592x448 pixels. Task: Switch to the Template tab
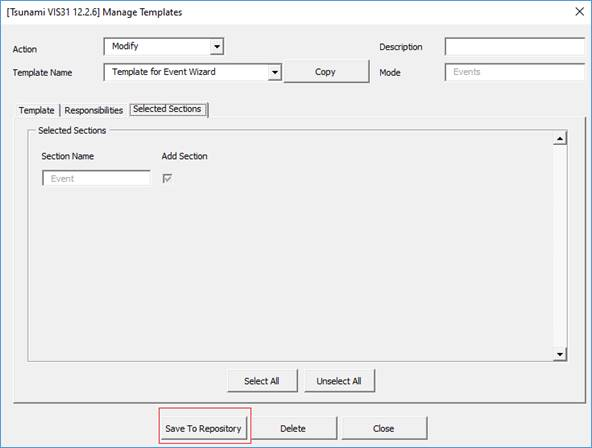coord(37,111)
